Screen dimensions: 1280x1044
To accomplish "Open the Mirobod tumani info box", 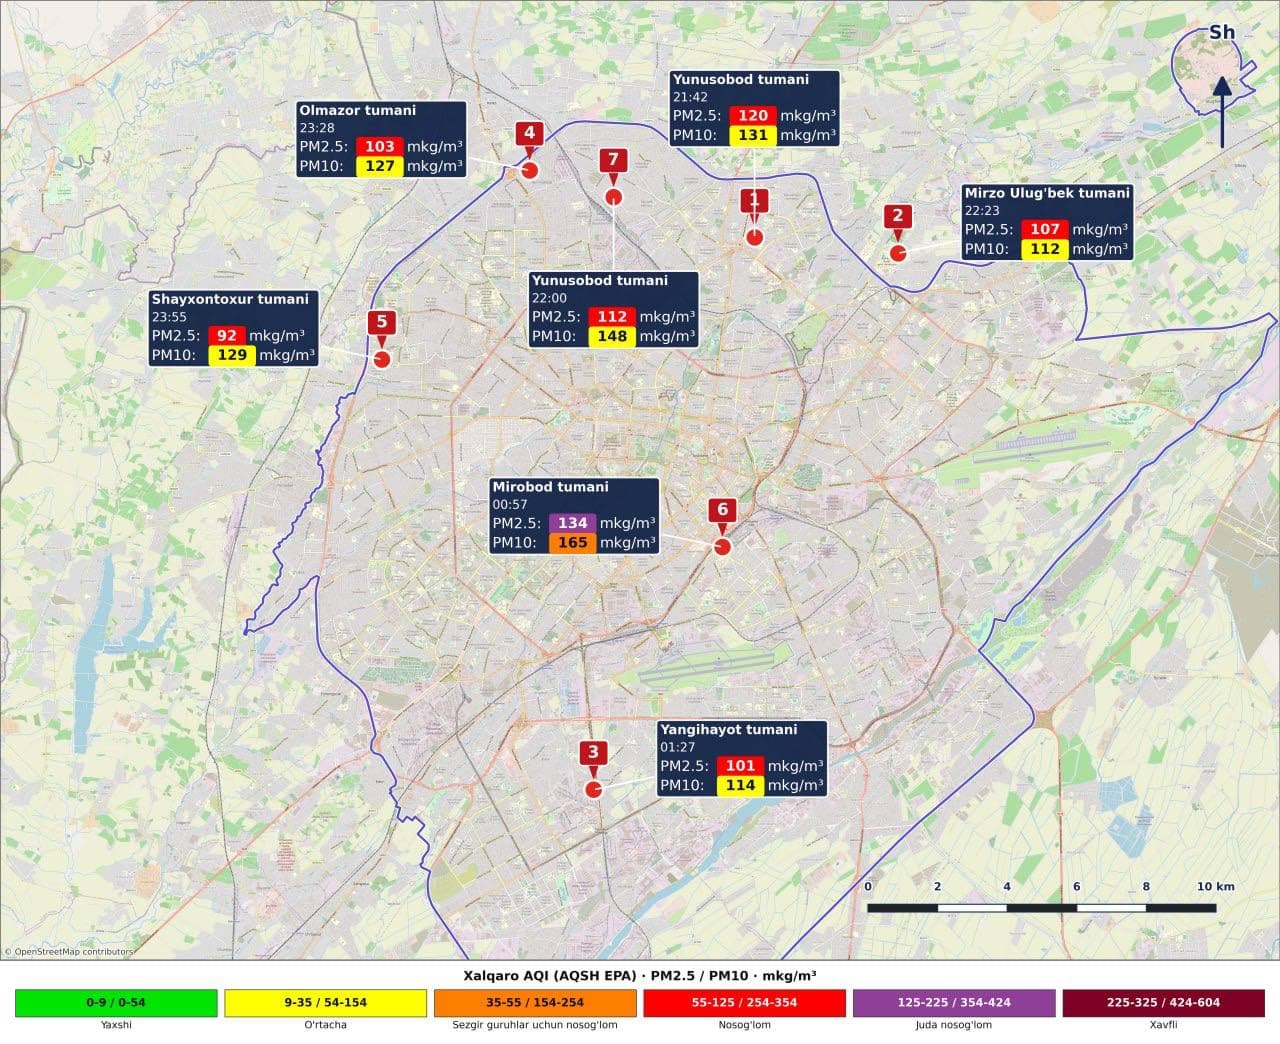I will [574, 516].
